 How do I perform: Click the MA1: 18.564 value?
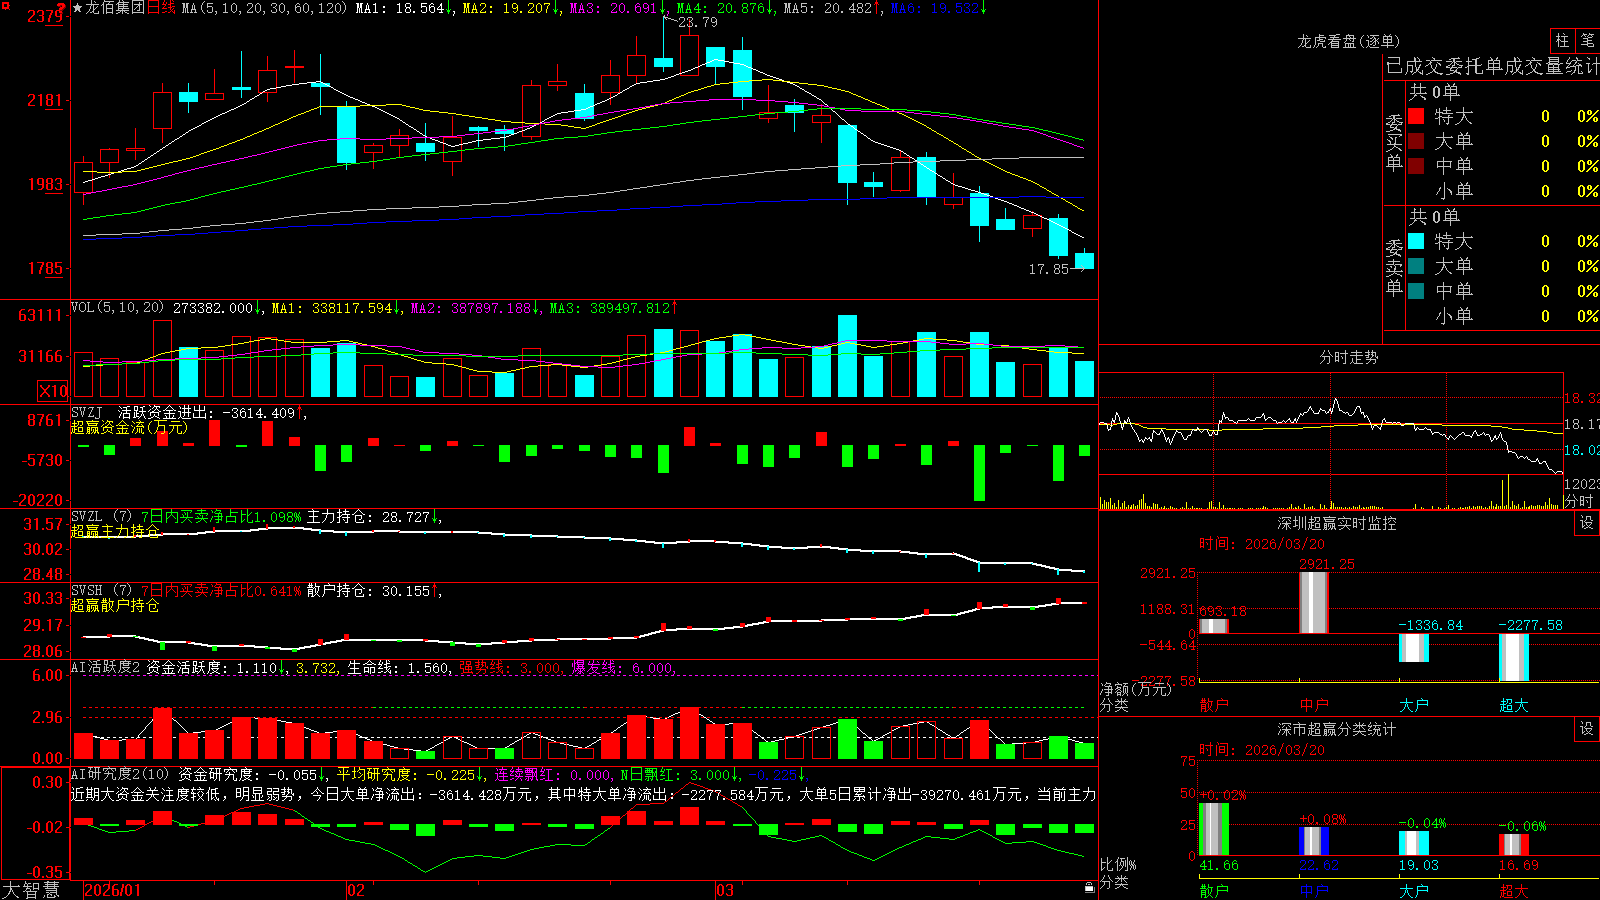[404, 8]
